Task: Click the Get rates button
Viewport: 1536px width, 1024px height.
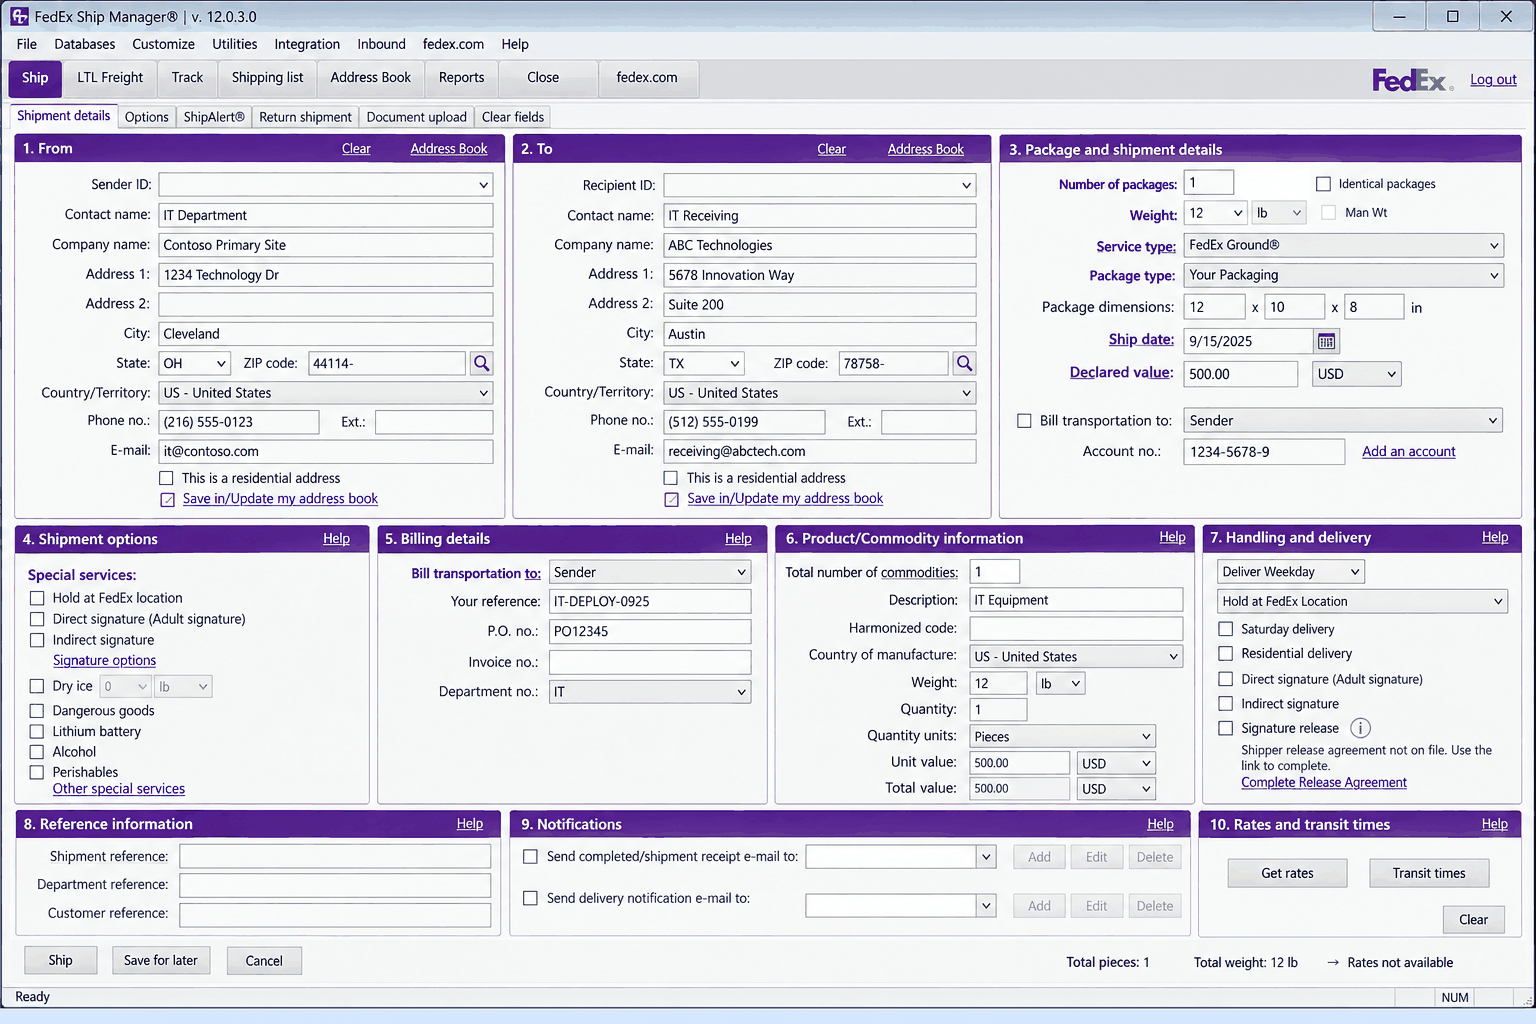Action: point(1287,873)
